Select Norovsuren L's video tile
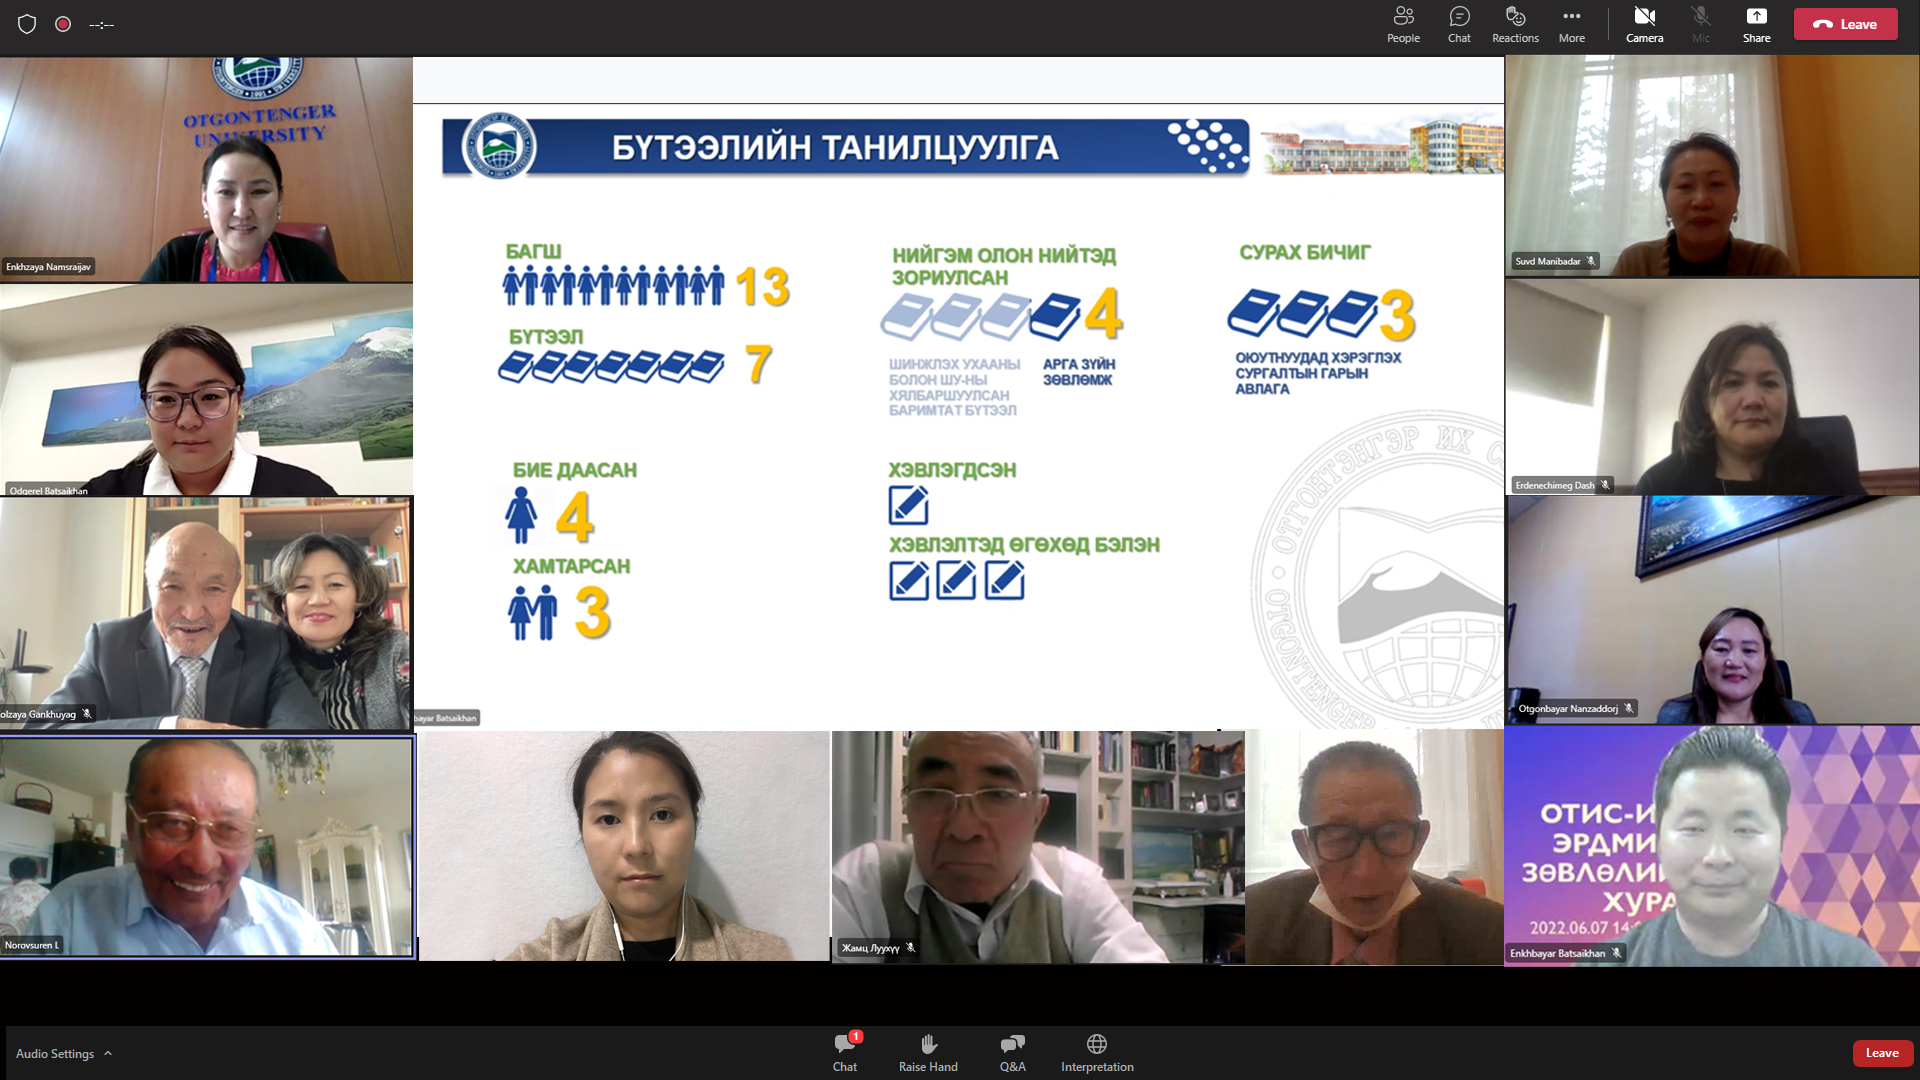Image resolution: width=1920 pixels, height=1080 pixels. click(x=207, y=848)
